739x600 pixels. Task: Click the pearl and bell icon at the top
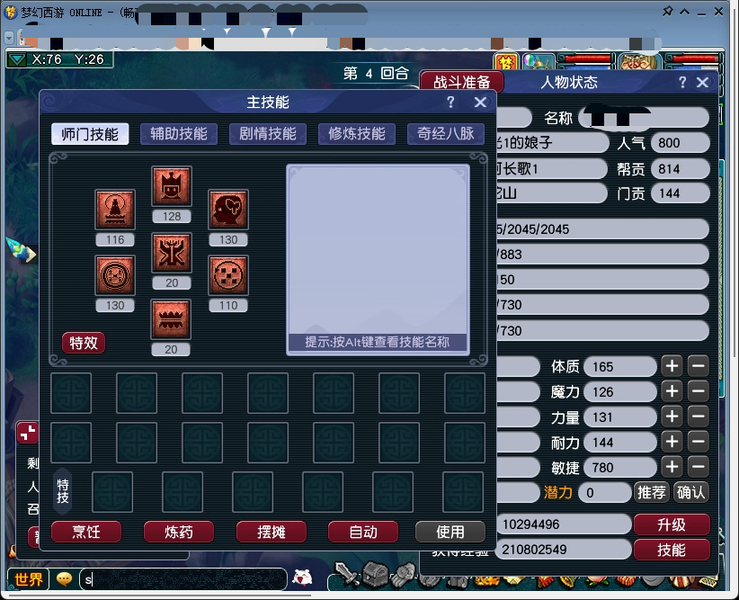[537, 61]
